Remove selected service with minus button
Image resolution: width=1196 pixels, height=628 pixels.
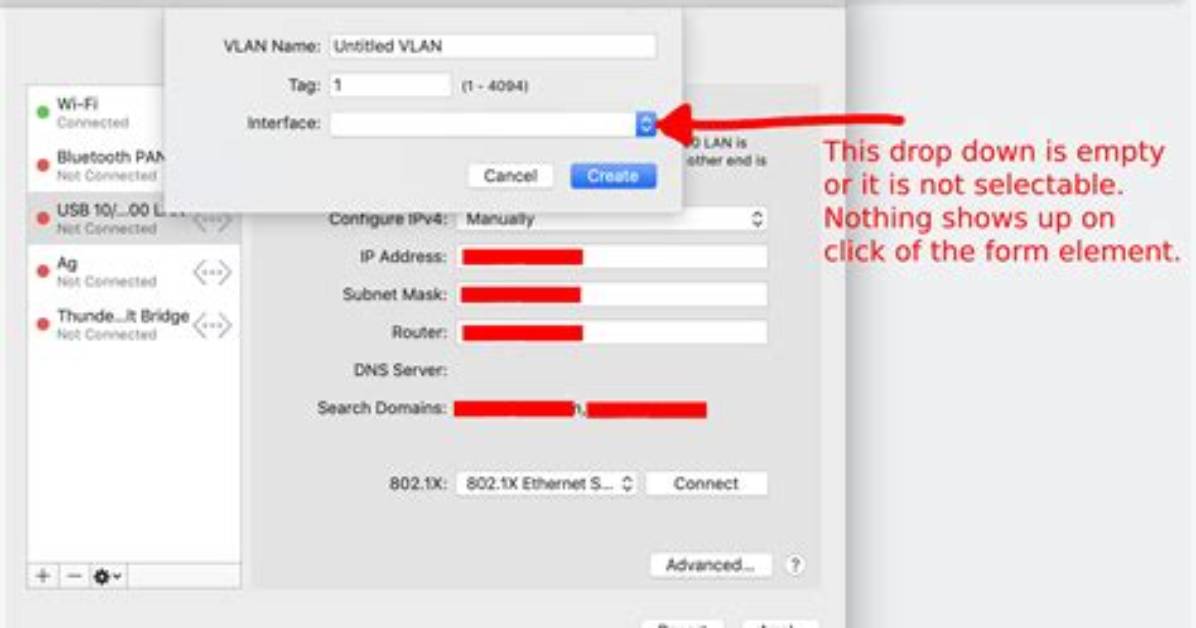click(73, 576)
